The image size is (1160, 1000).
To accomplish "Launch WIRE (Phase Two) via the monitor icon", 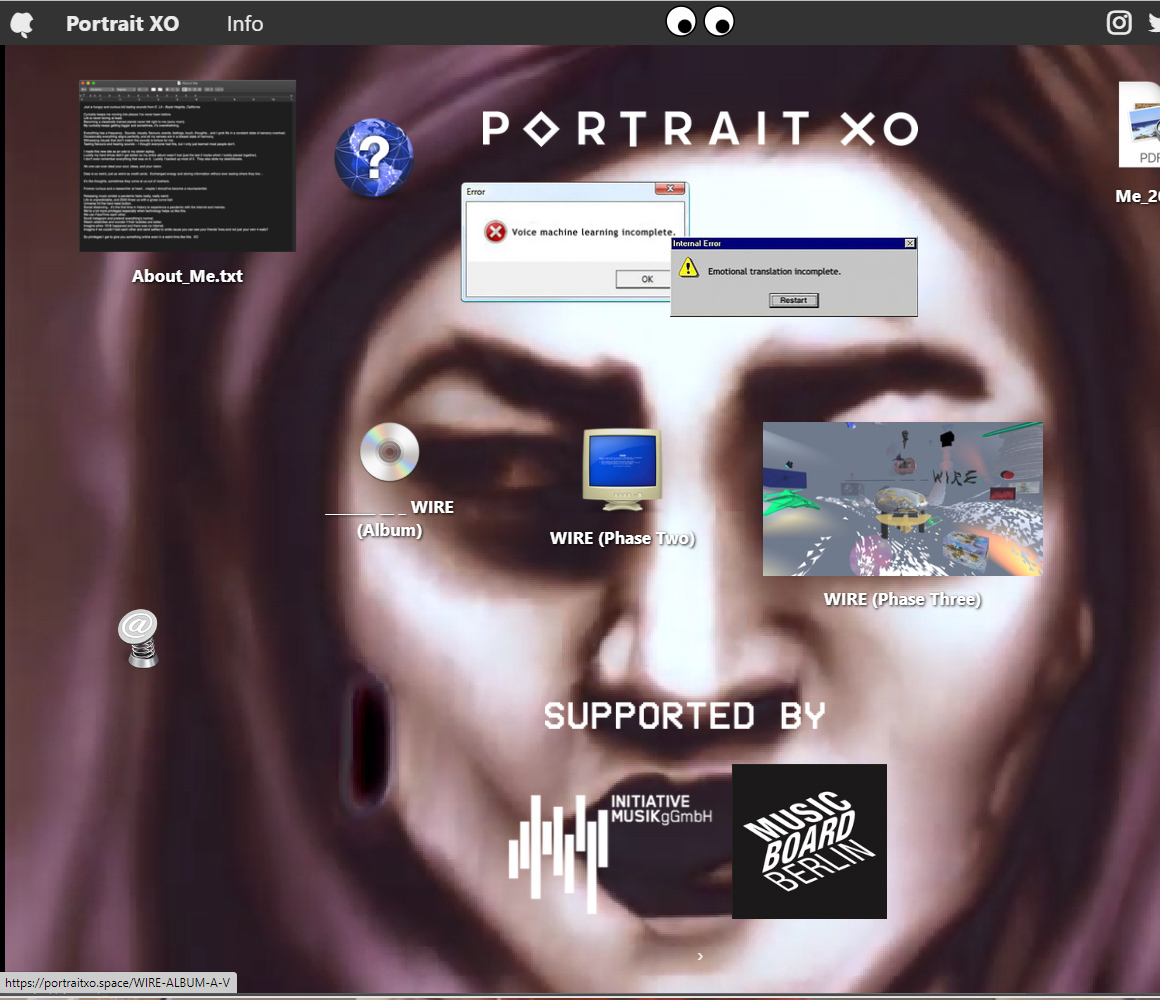I will click(621, 466).
